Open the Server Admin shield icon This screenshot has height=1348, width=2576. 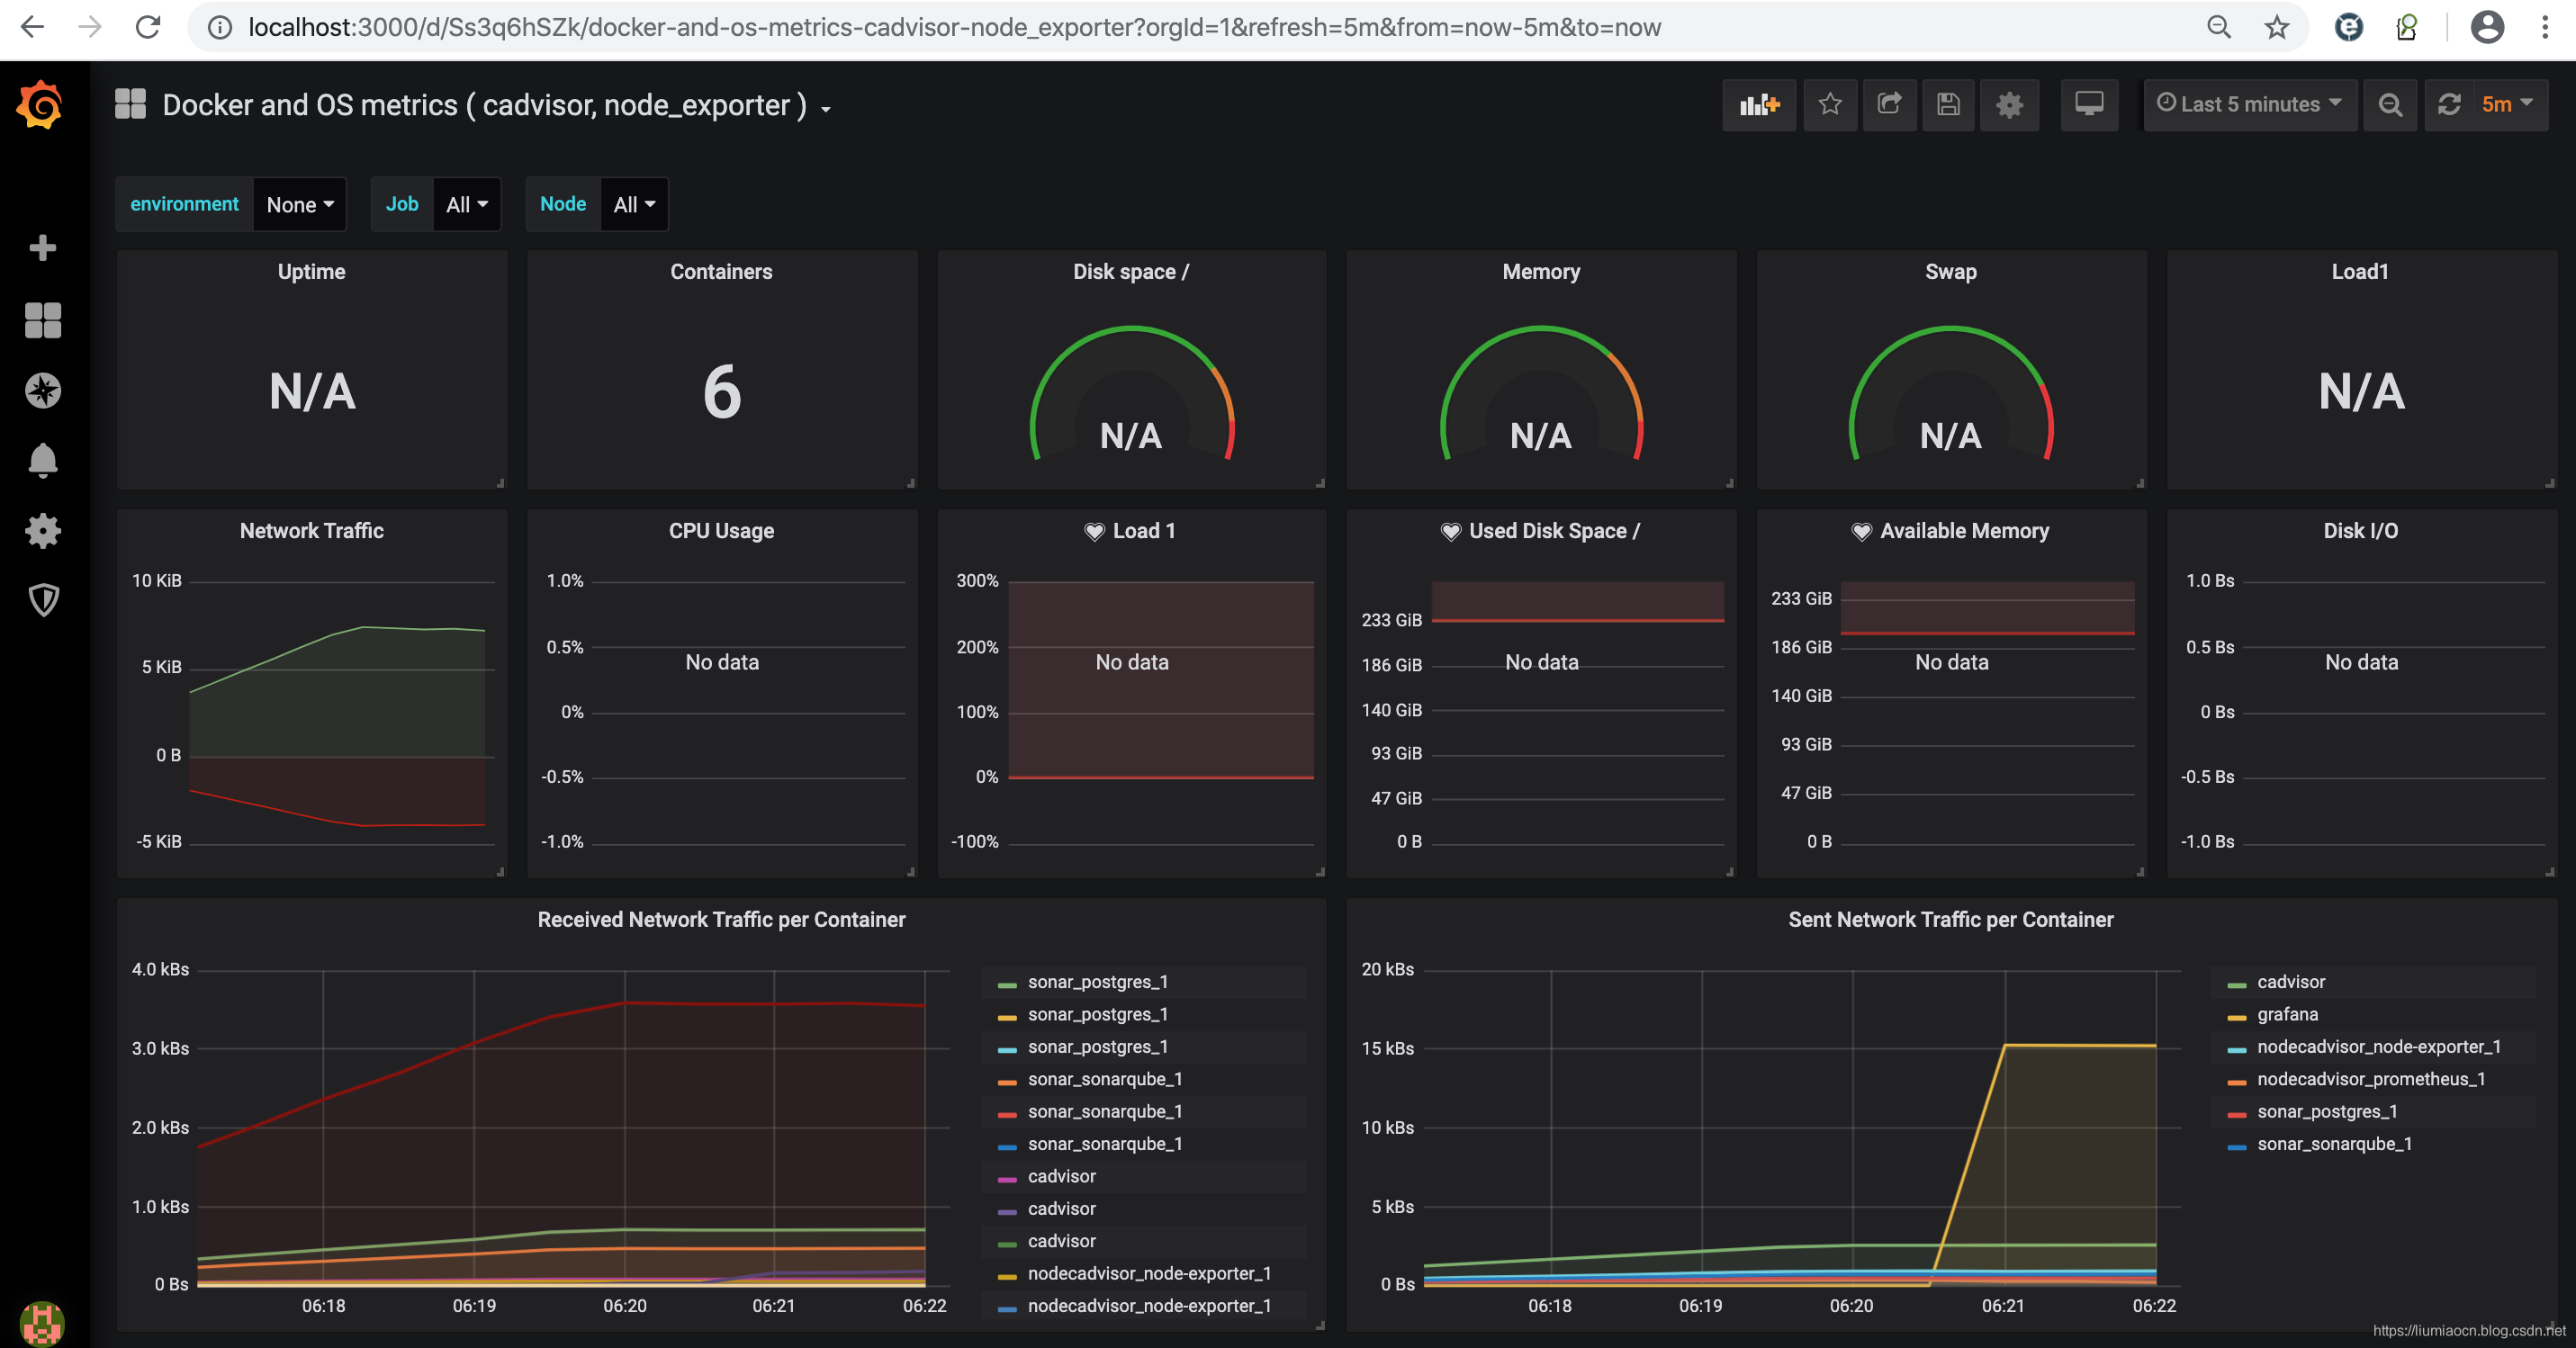point(42,600)
